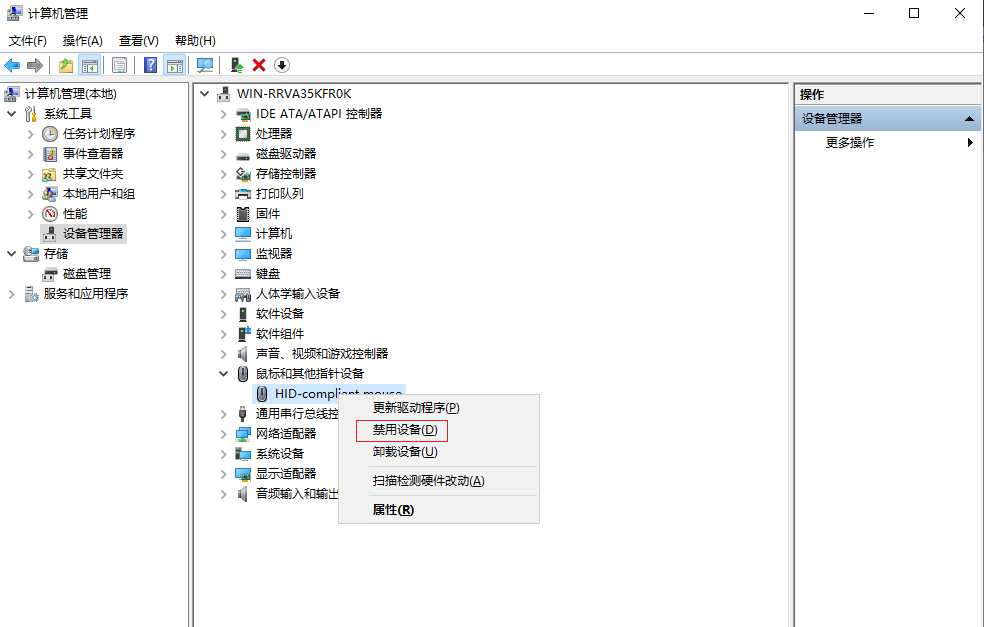Expand the 网络适配器 tree node
This screenshot has height=627, width=984.
[224, 434]
